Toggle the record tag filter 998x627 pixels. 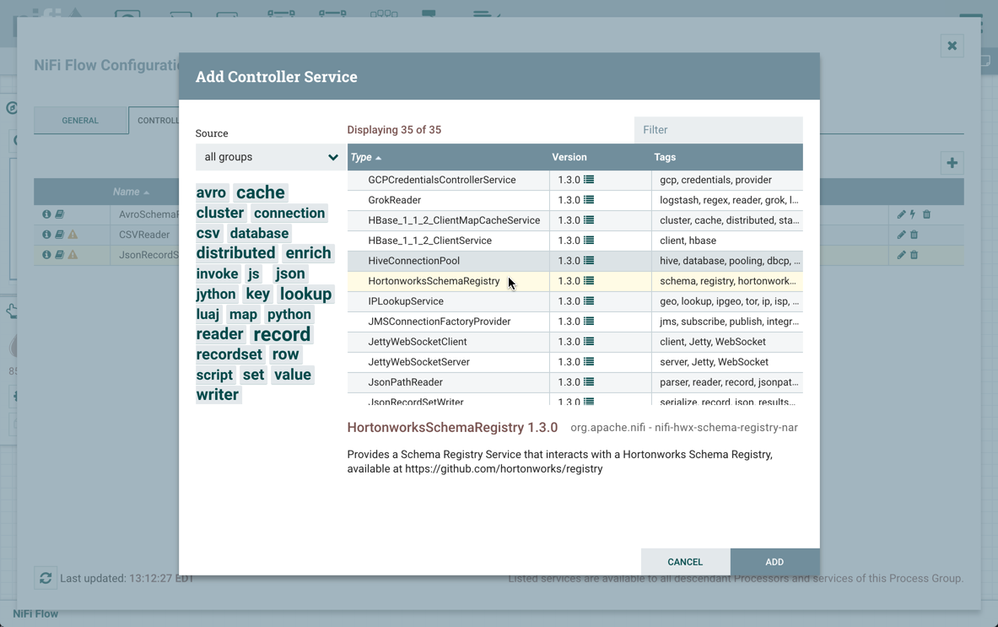pyautogui.click(x=281, y=333)
